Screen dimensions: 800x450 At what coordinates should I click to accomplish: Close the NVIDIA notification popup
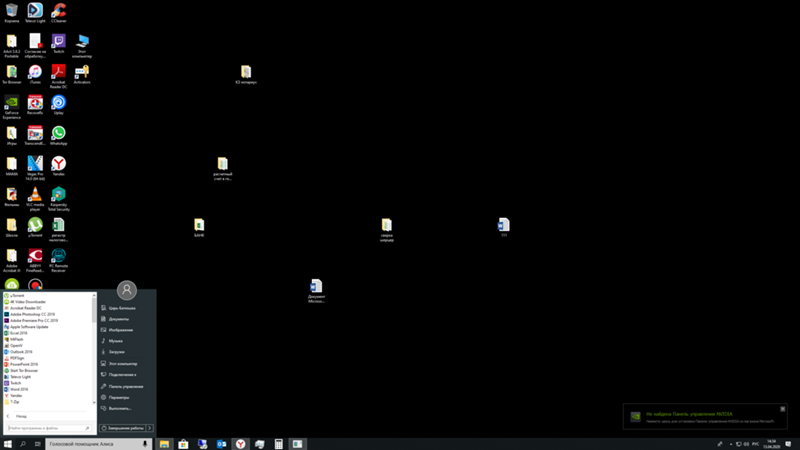pyautogui.click(x=783, y=409)
